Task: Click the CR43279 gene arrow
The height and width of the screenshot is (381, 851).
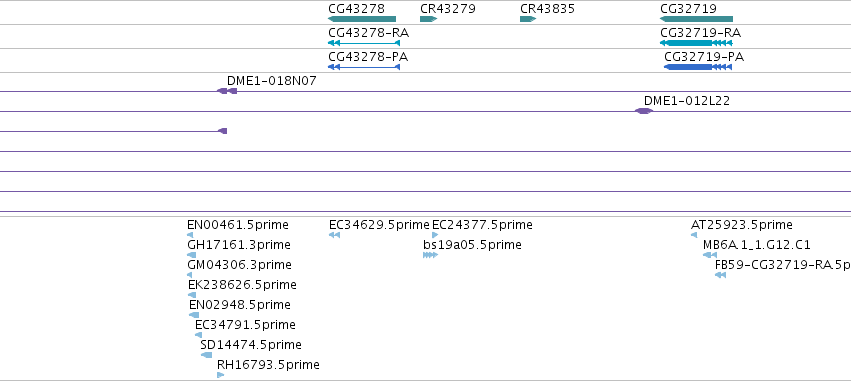Action: pyautogui.click(x=428, y=19)
